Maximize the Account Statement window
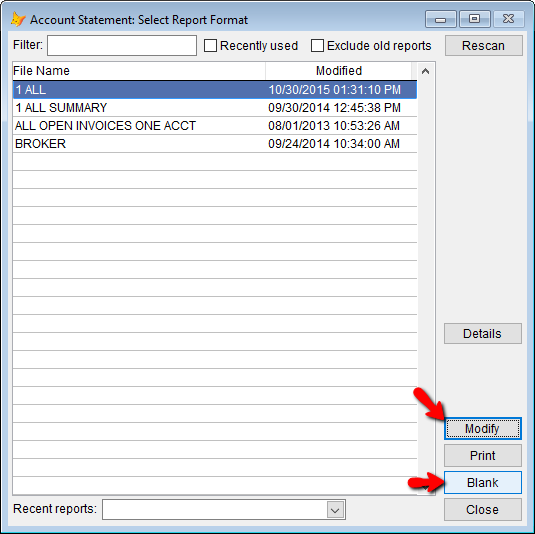Viewport: 535px width, 534px height. tap(474, 19)
